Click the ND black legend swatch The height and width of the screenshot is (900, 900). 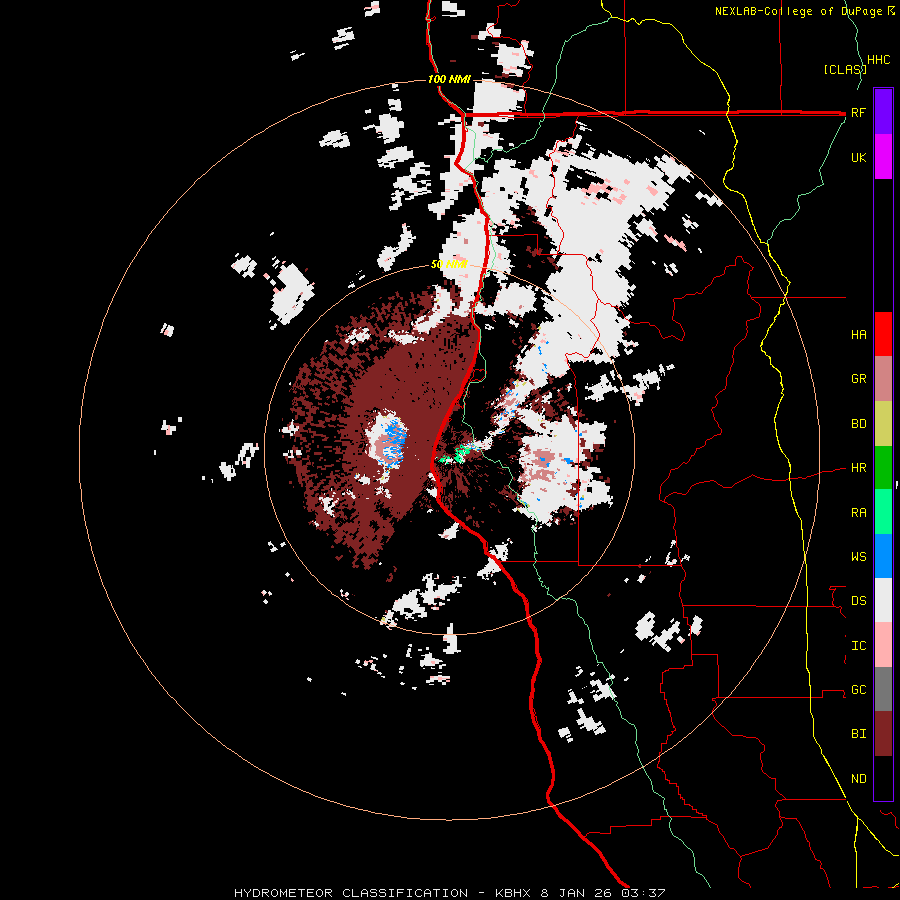883,778
